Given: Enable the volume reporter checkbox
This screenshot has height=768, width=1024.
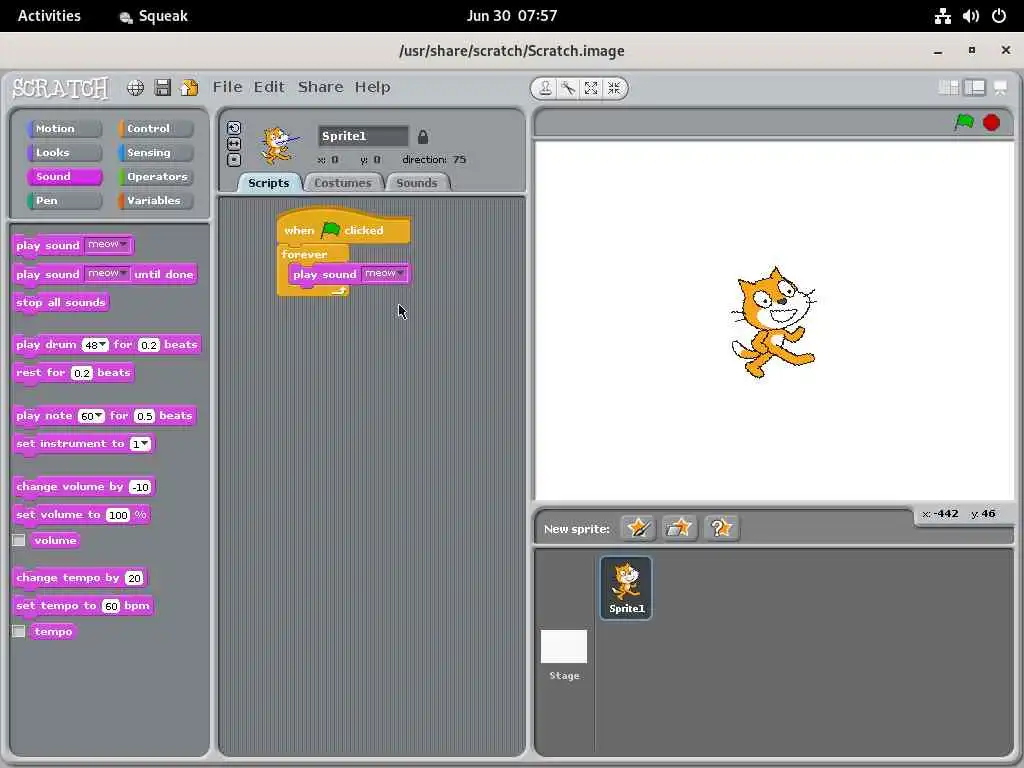Looking at the screenshot, I should click(x=19, y=540).
